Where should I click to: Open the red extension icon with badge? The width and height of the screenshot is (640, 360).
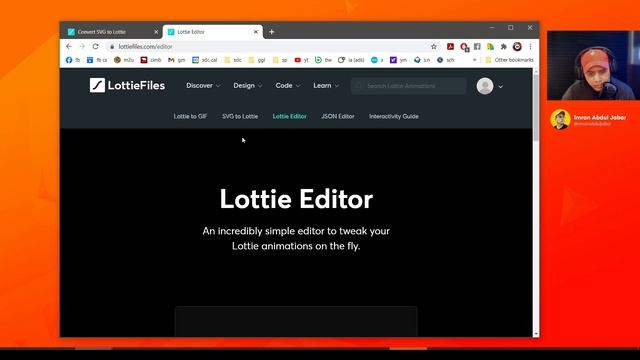pos(464,47)
